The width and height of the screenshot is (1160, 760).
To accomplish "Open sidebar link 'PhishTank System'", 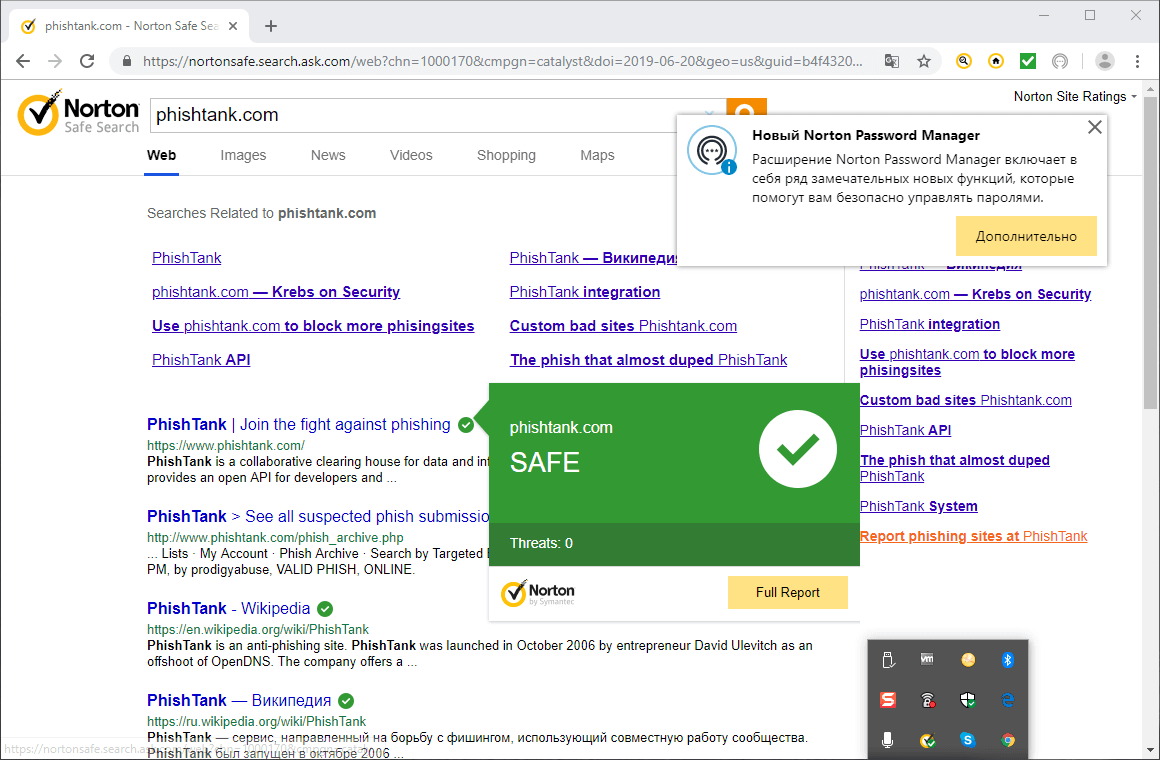I will pos(918,506).
